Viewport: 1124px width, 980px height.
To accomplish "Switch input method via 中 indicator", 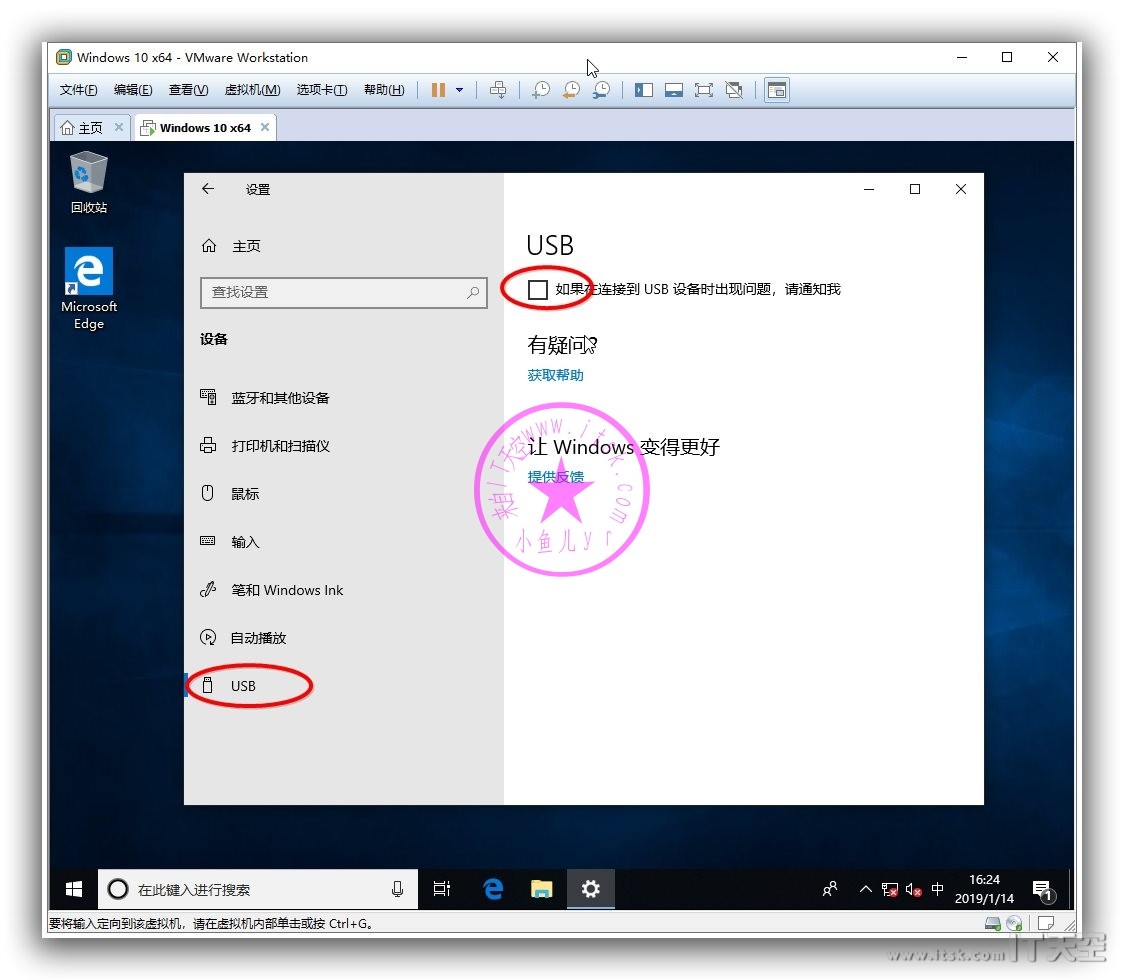I will 938,889.
